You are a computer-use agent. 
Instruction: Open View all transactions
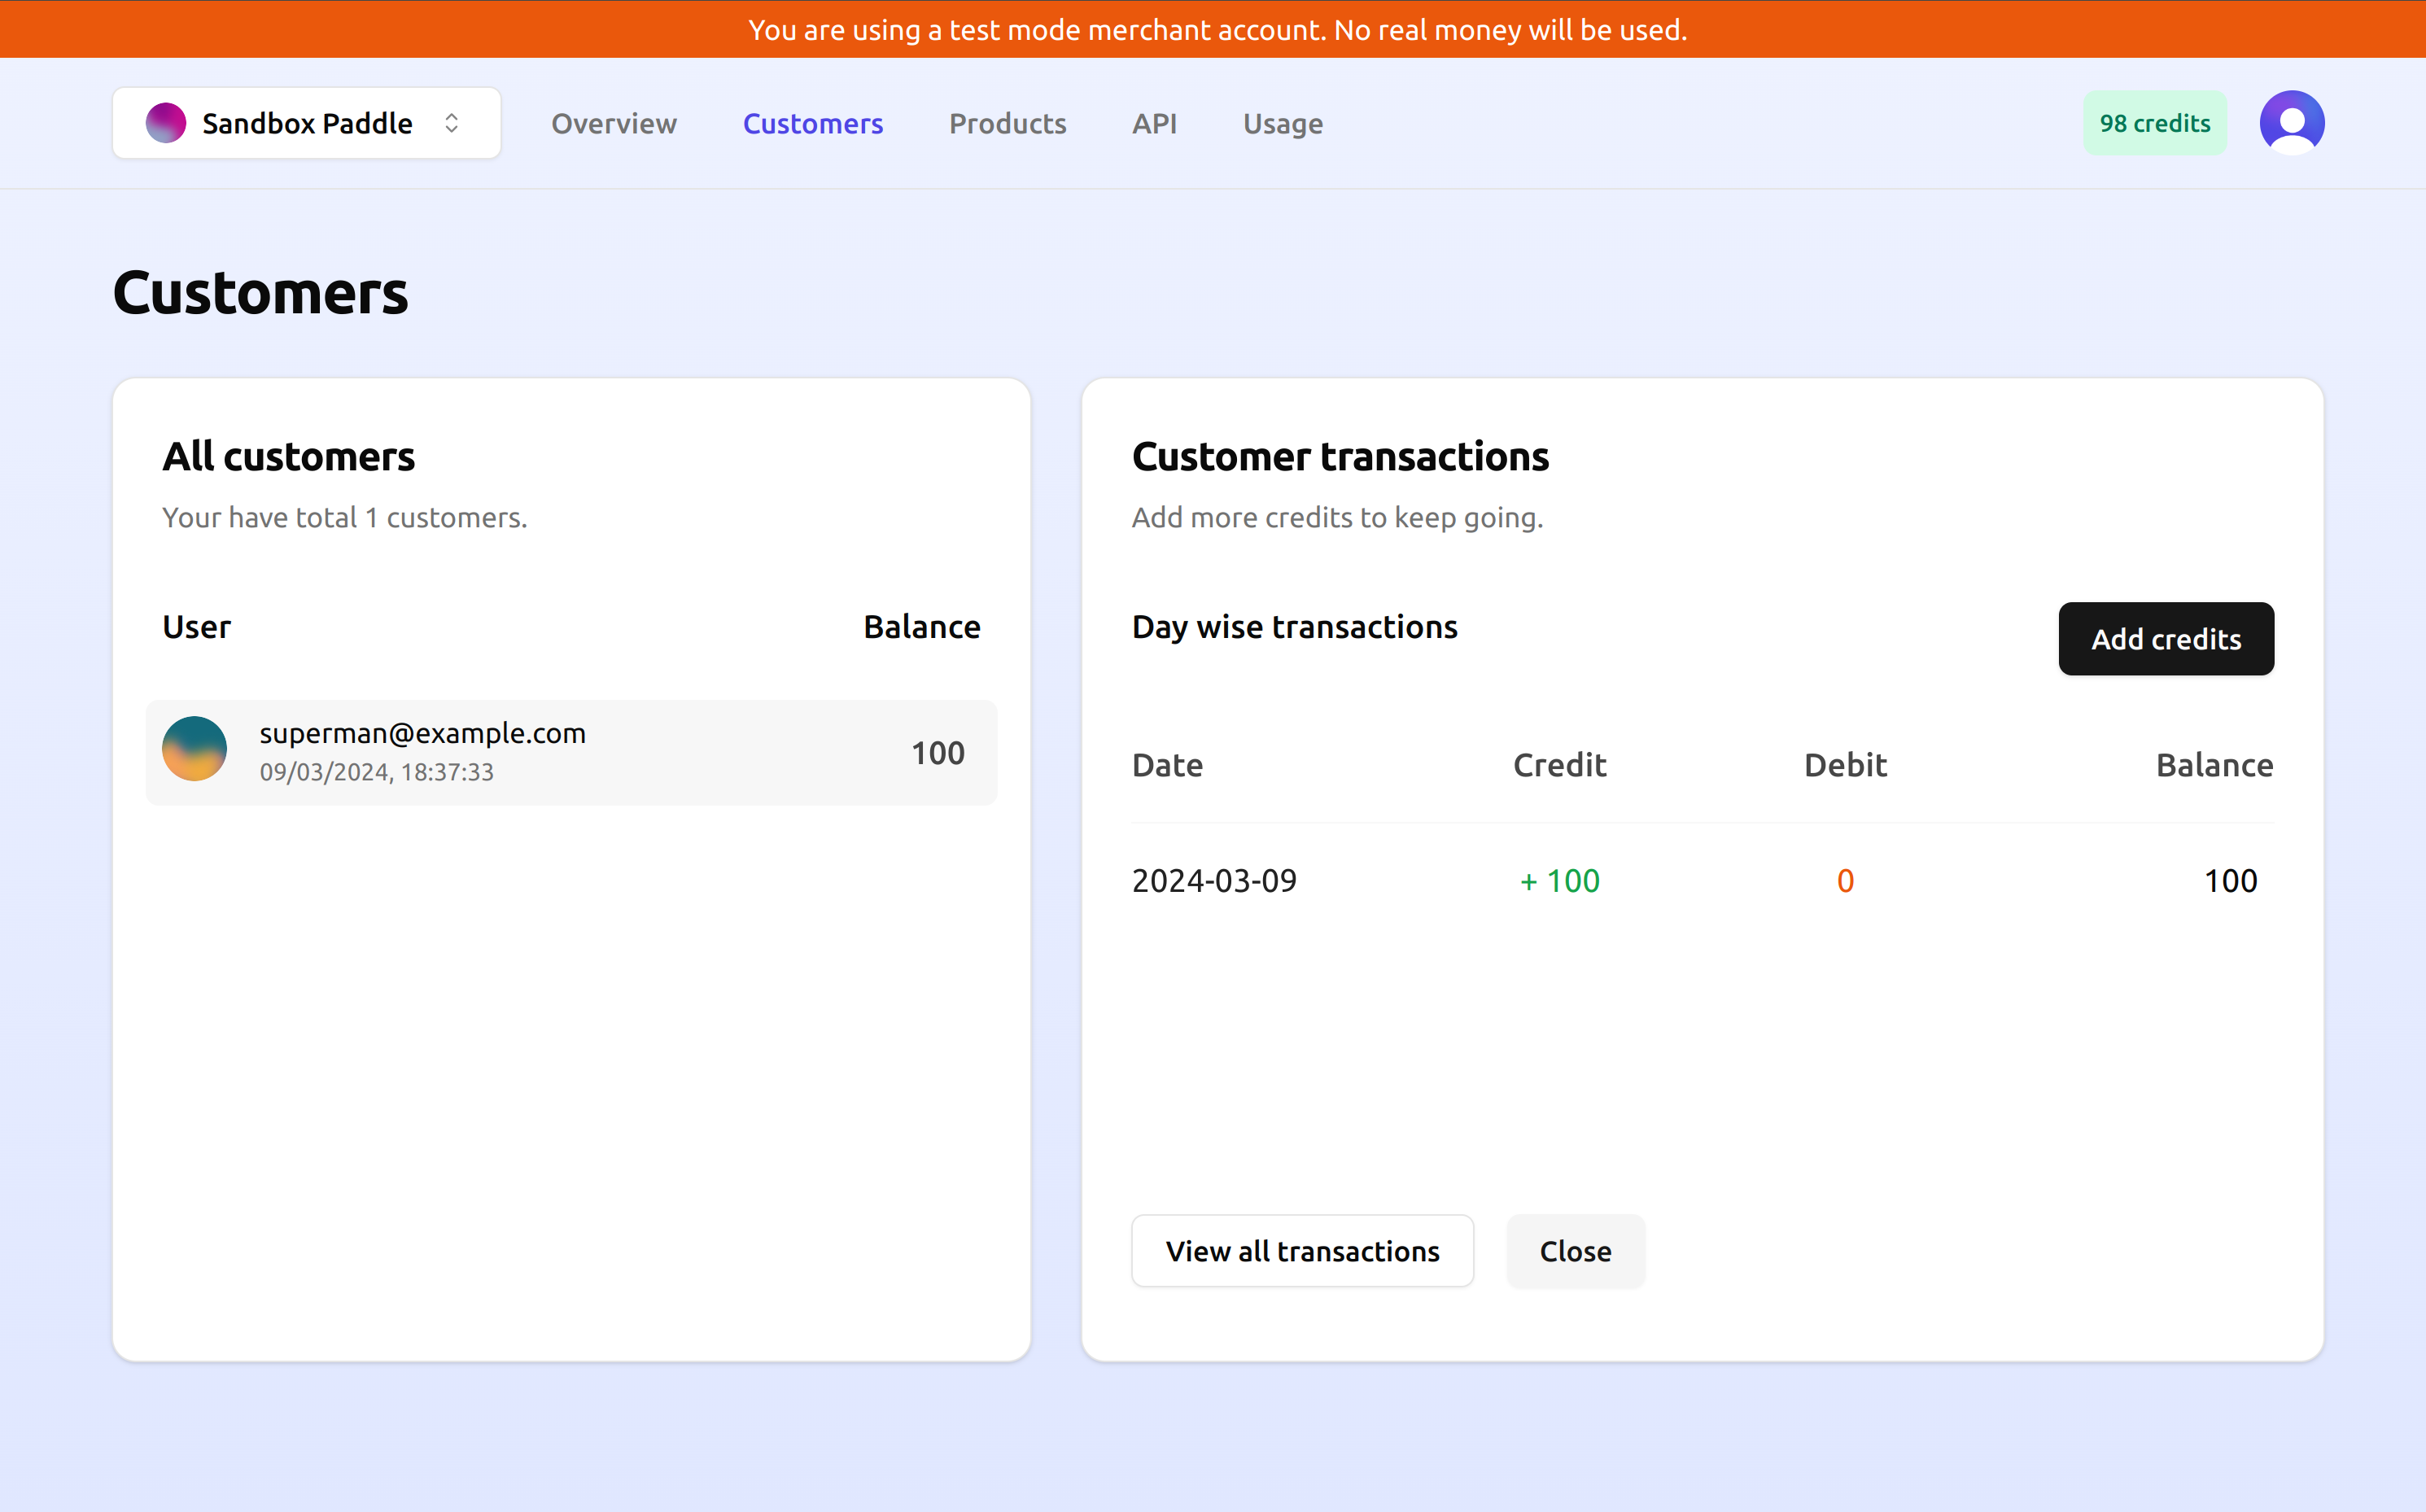[1302, 1251]
